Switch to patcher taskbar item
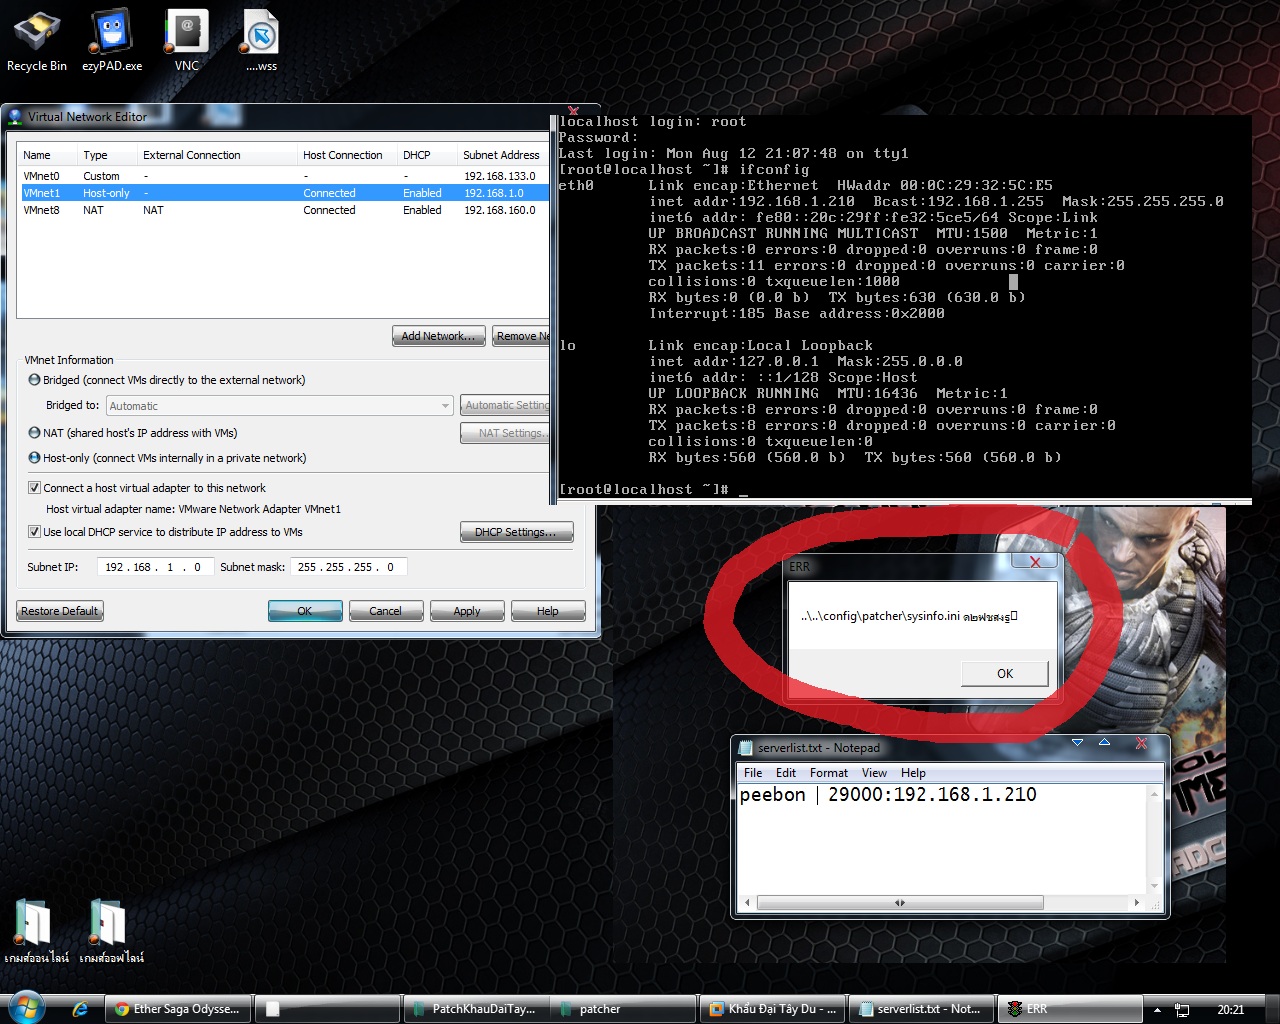 click(623, 1009)
